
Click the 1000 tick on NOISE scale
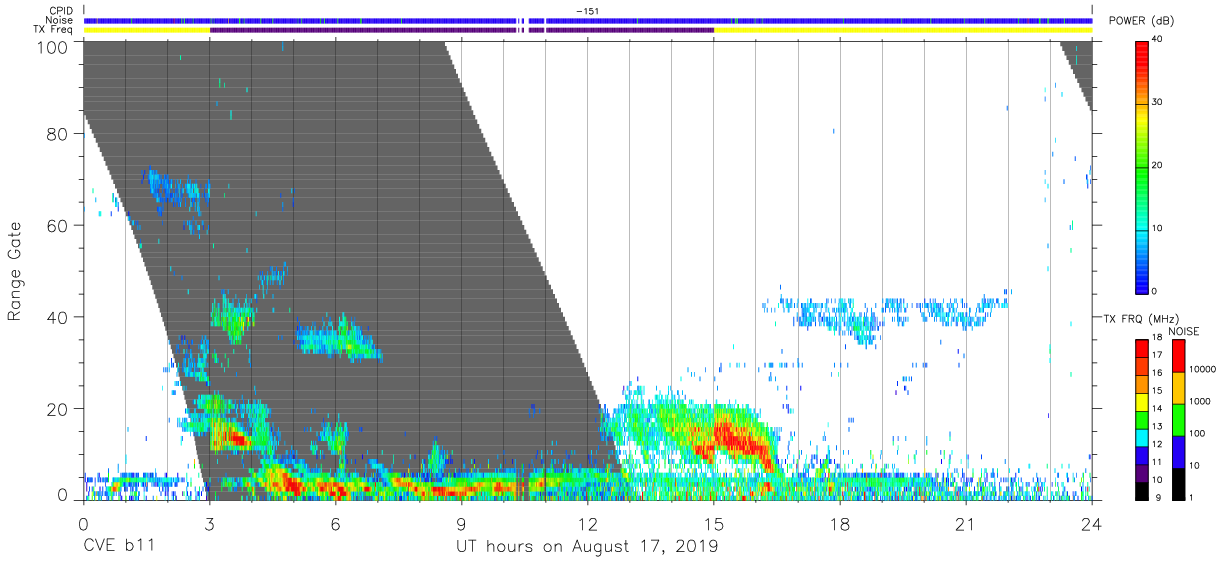click(x=1200, y=402)
